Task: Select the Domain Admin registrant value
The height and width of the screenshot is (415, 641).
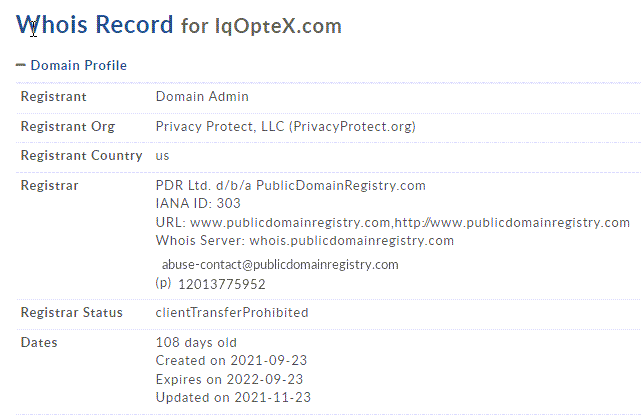Action: 202,96
